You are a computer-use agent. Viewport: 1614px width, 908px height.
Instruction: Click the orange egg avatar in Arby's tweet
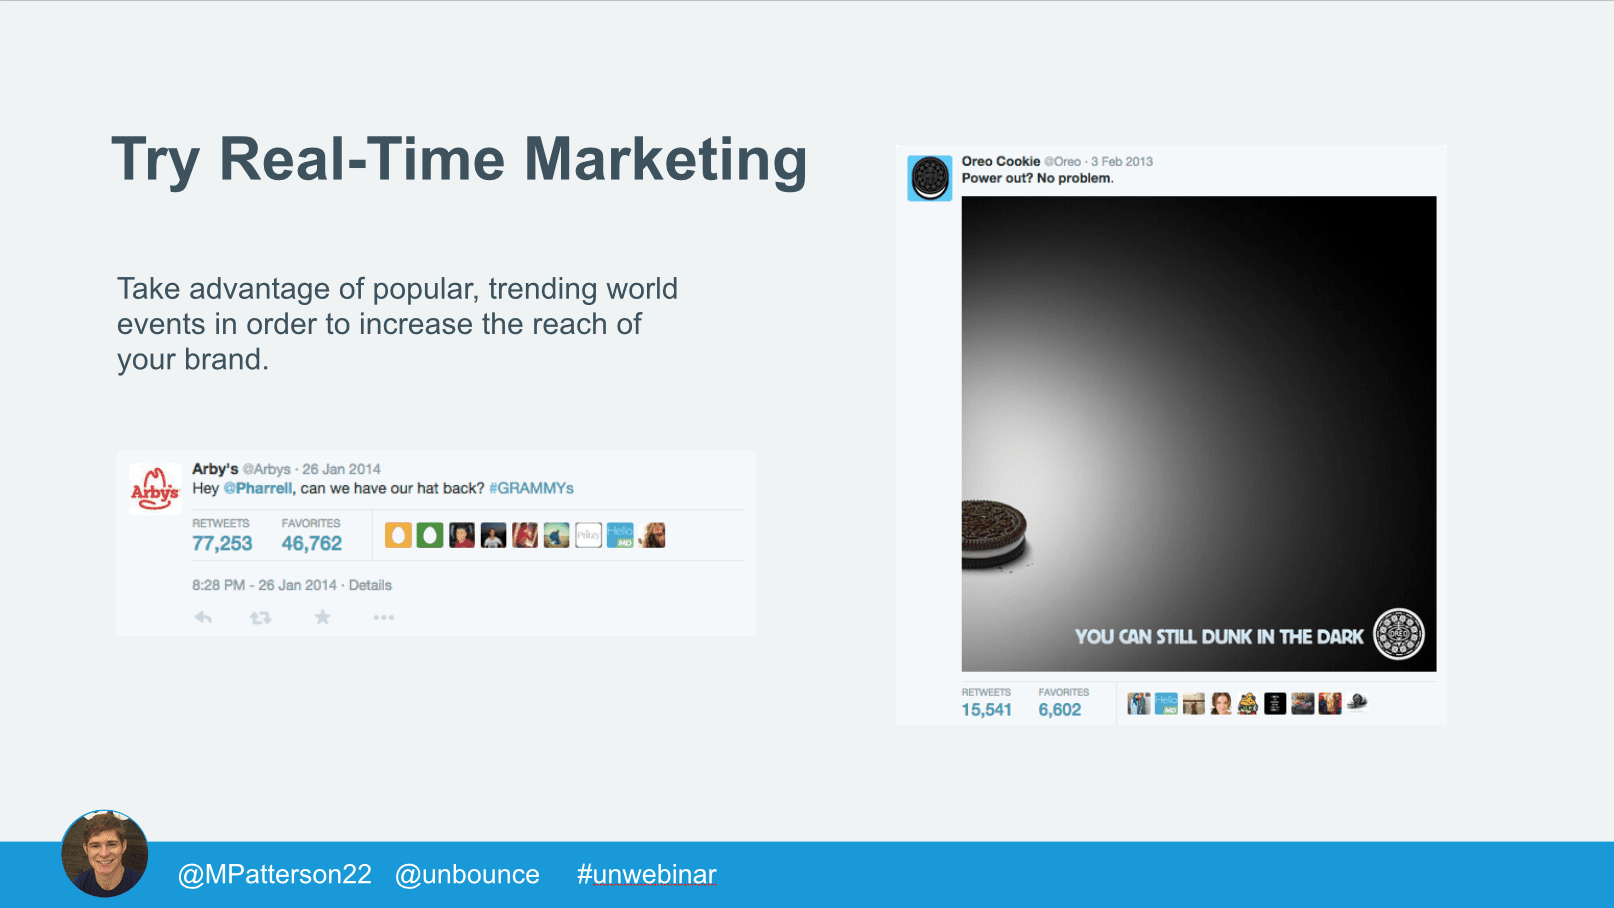point(398,535)
